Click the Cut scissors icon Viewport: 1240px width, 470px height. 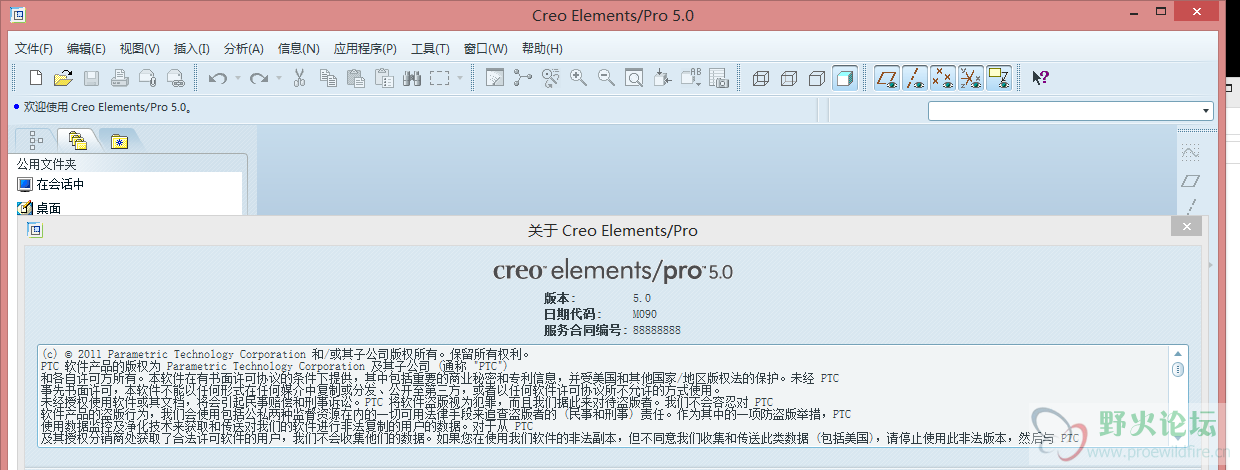tap(299, 77)
